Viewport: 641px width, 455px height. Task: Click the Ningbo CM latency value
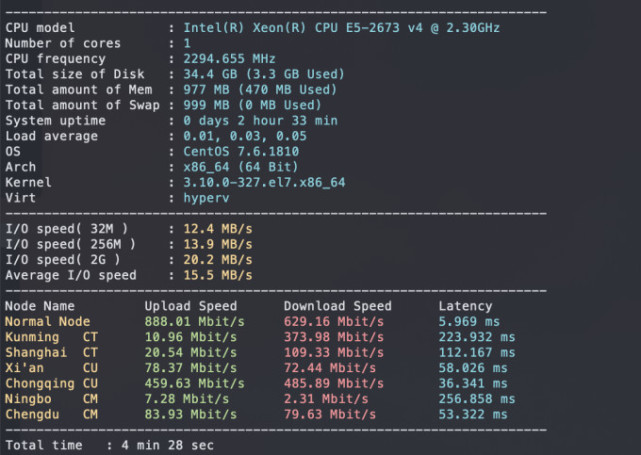[x=476, y=398]
